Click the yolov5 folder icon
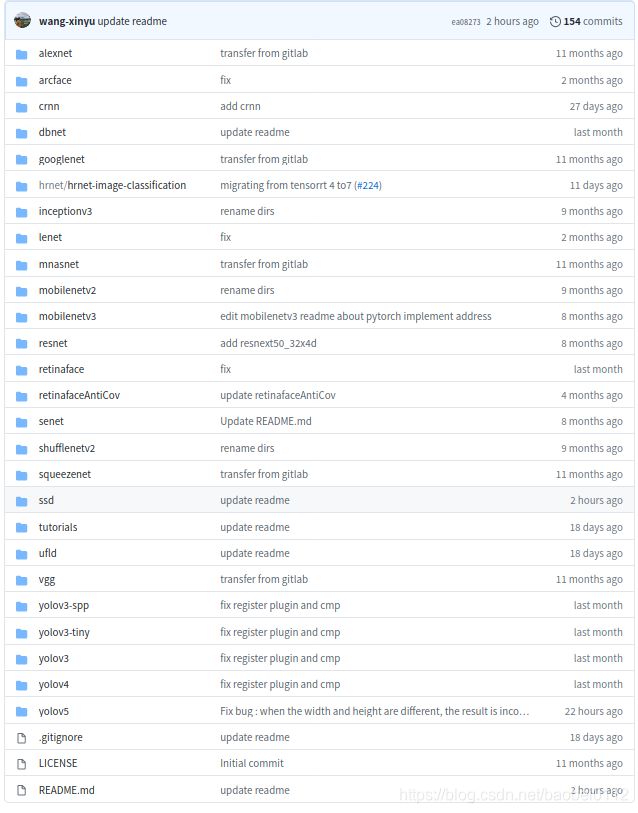The image size is (638, 813). coord(21,711)
